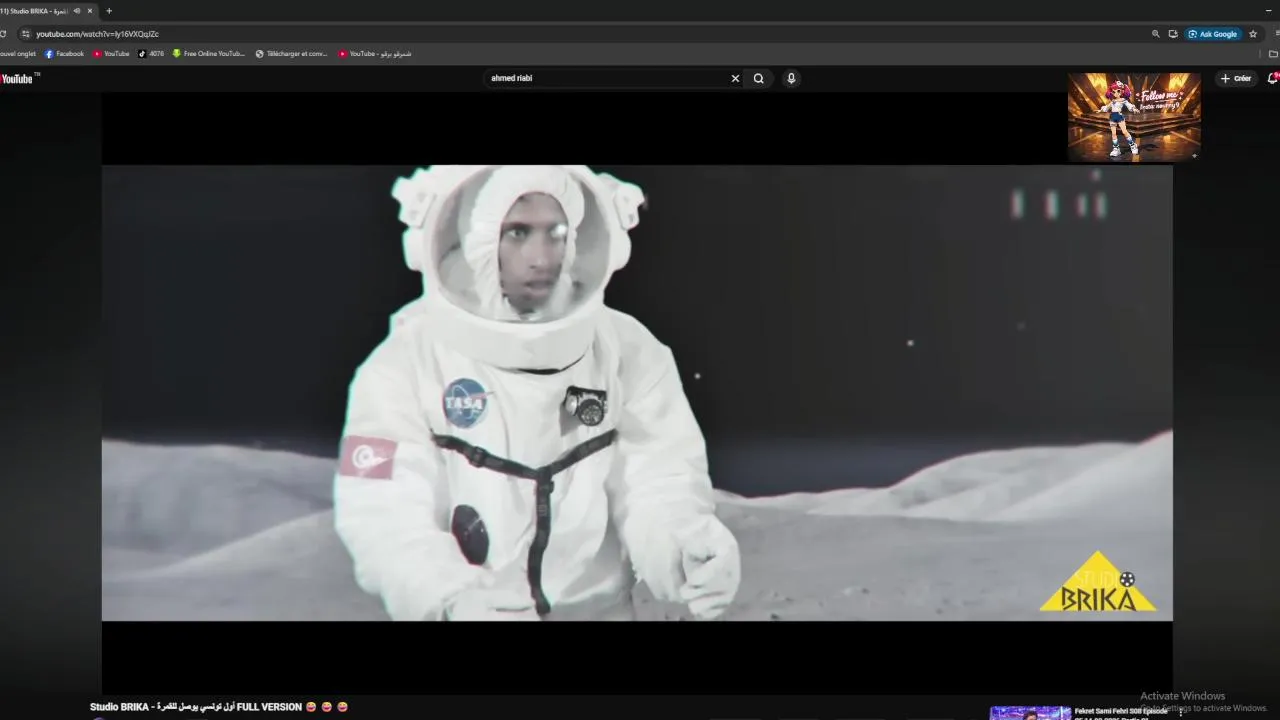Open YouTube notifications bell
Viewport: 1280px width, 720px height.
1273,78
